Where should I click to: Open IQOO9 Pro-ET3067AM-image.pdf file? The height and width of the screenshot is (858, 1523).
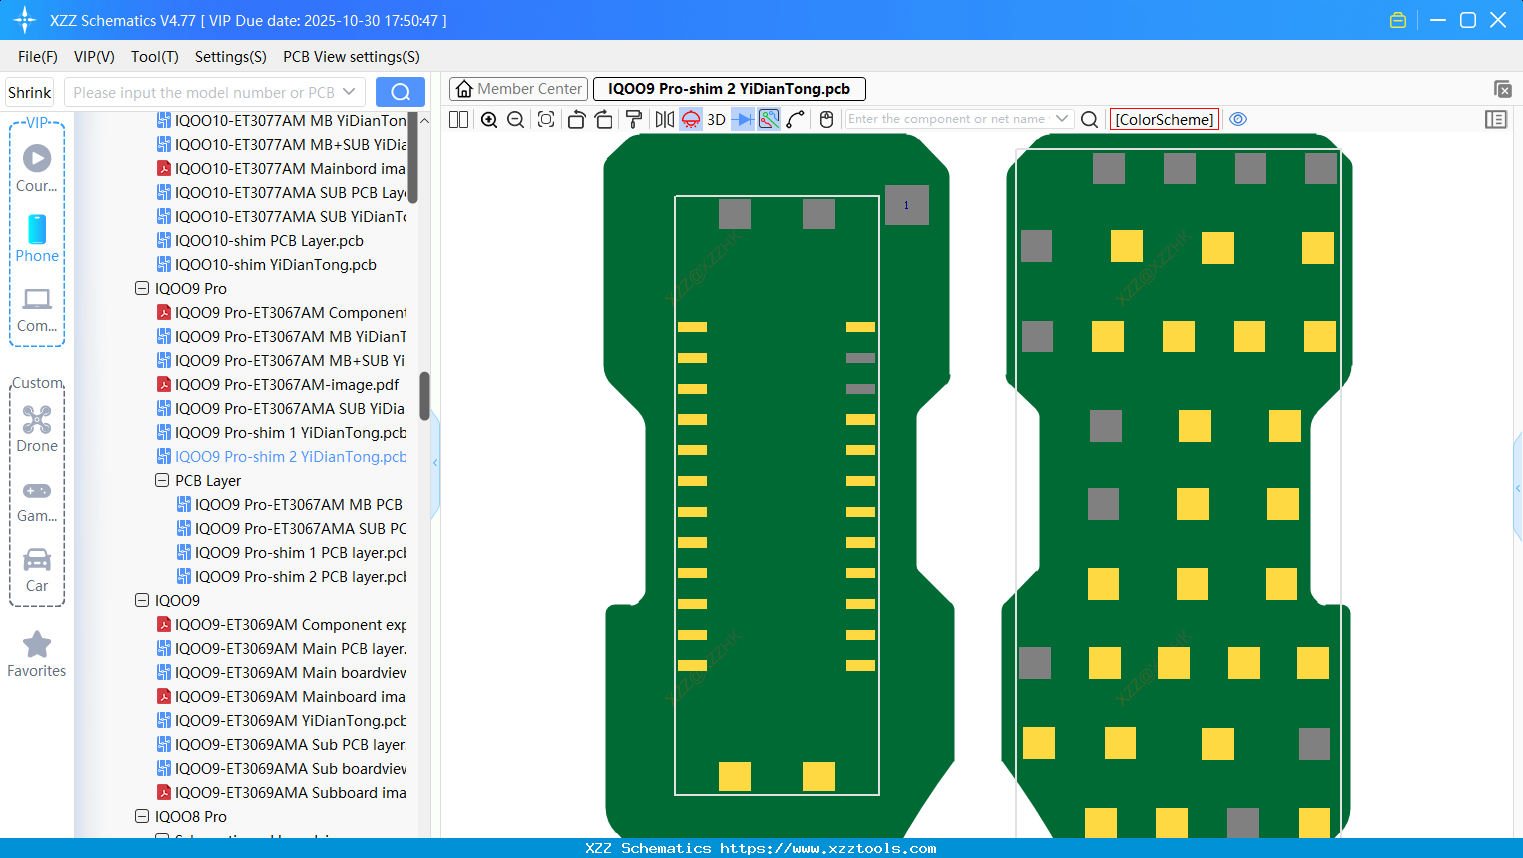point(287,385)
